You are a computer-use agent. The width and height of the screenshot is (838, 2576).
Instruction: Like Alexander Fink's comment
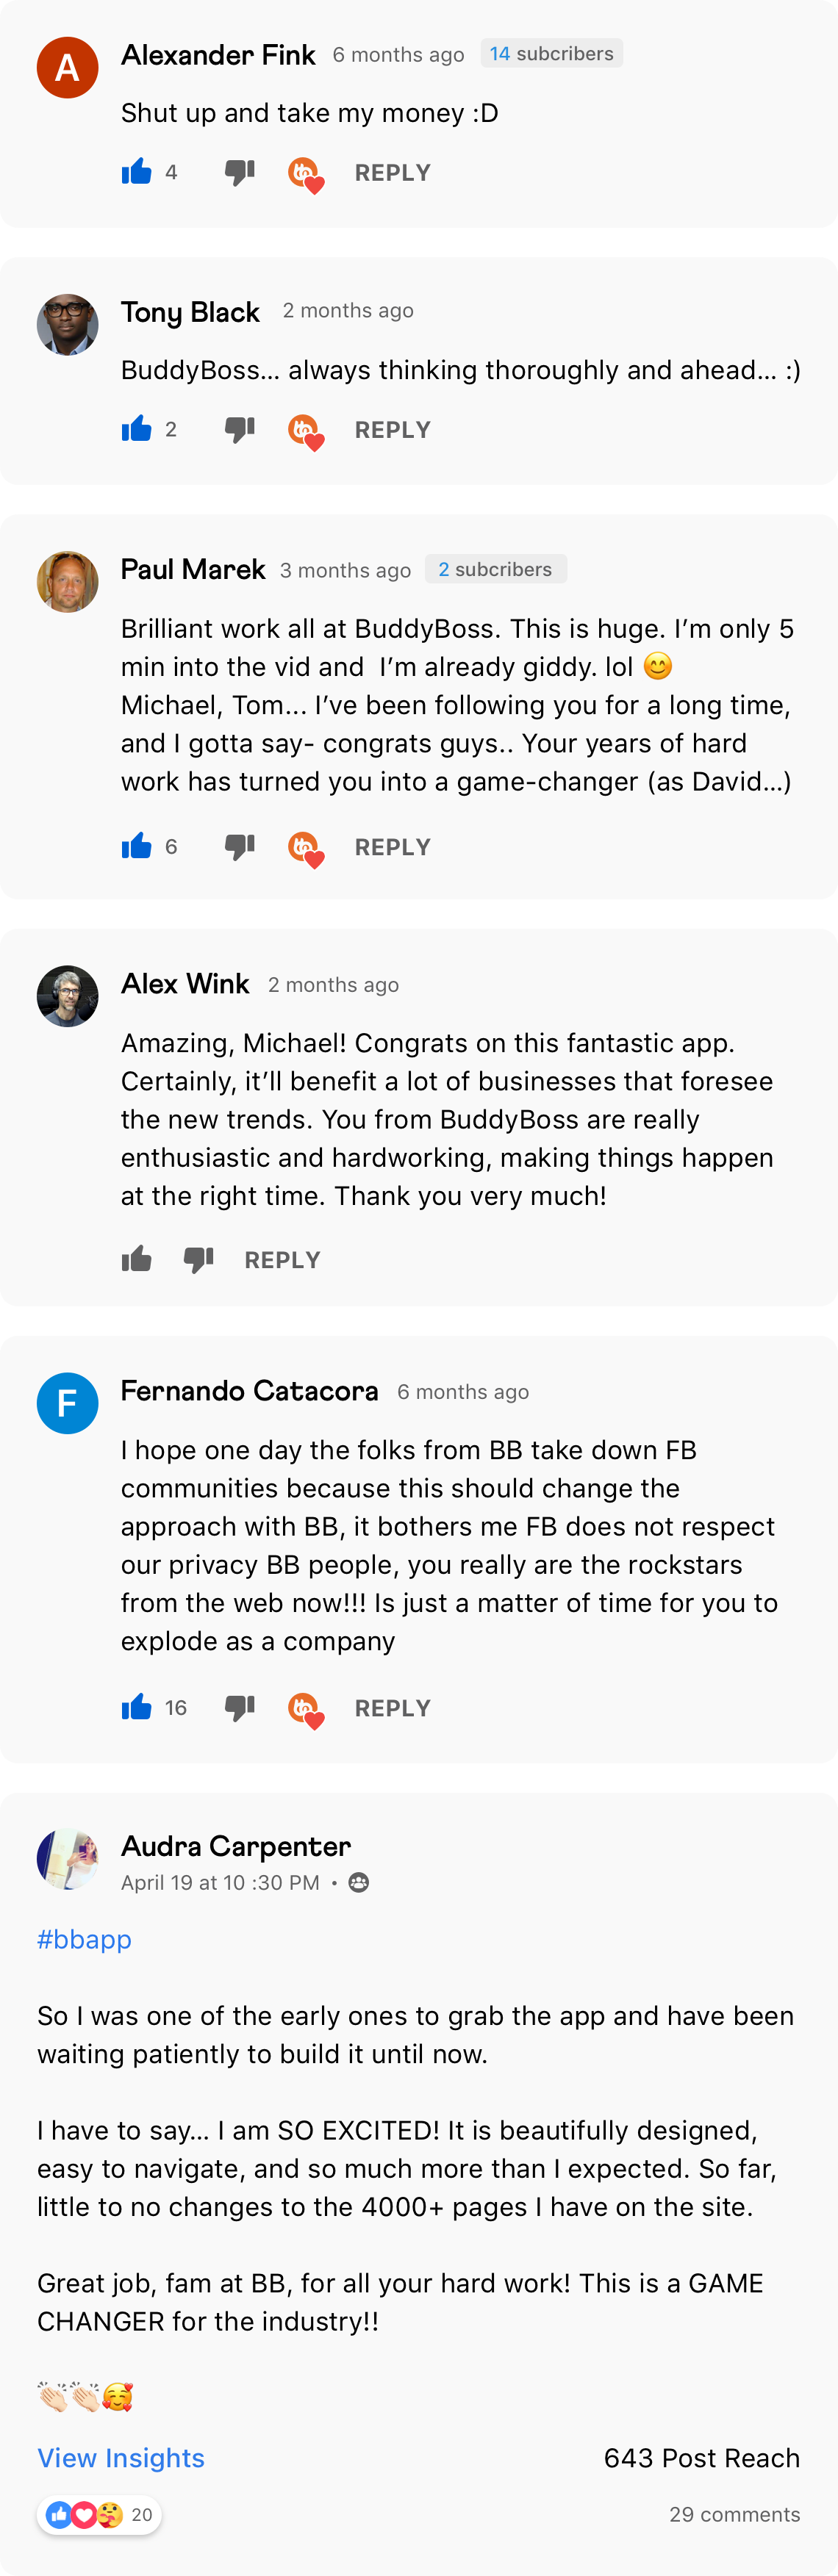click(x=137, y=172)
